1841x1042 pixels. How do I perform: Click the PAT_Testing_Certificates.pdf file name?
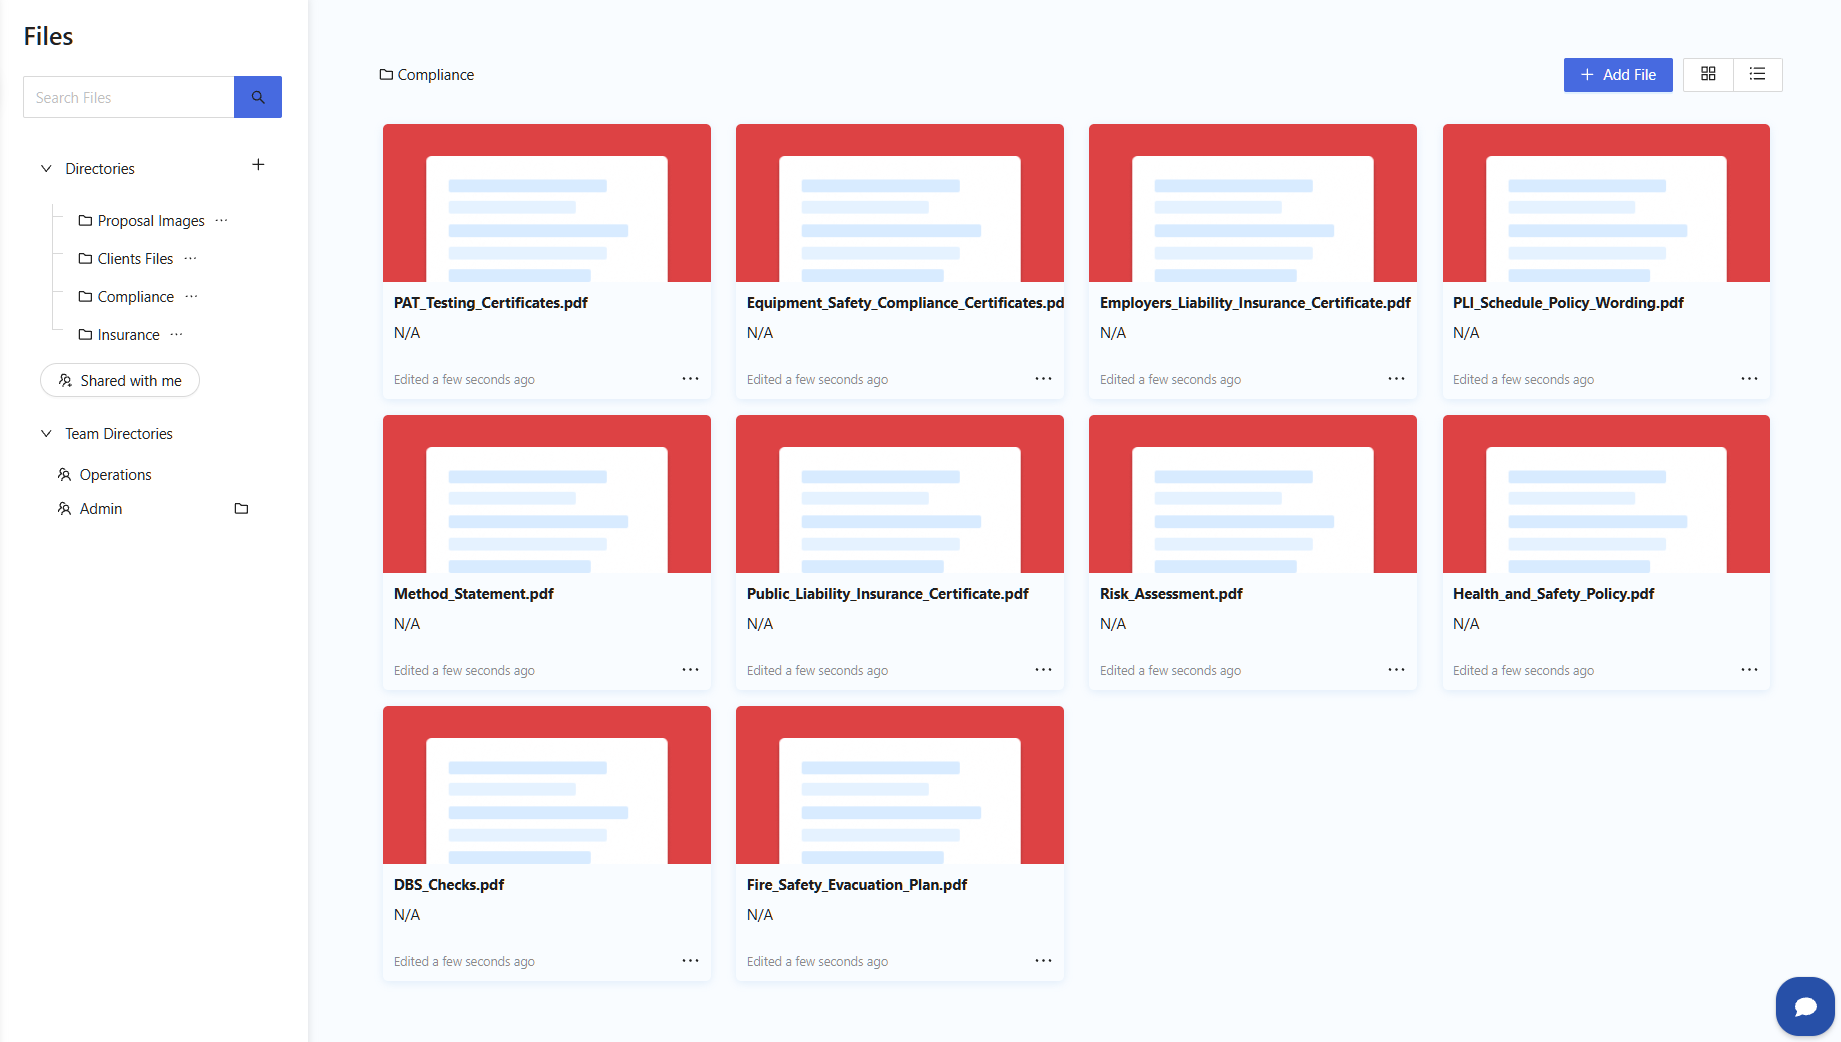(x=491, y=303)
